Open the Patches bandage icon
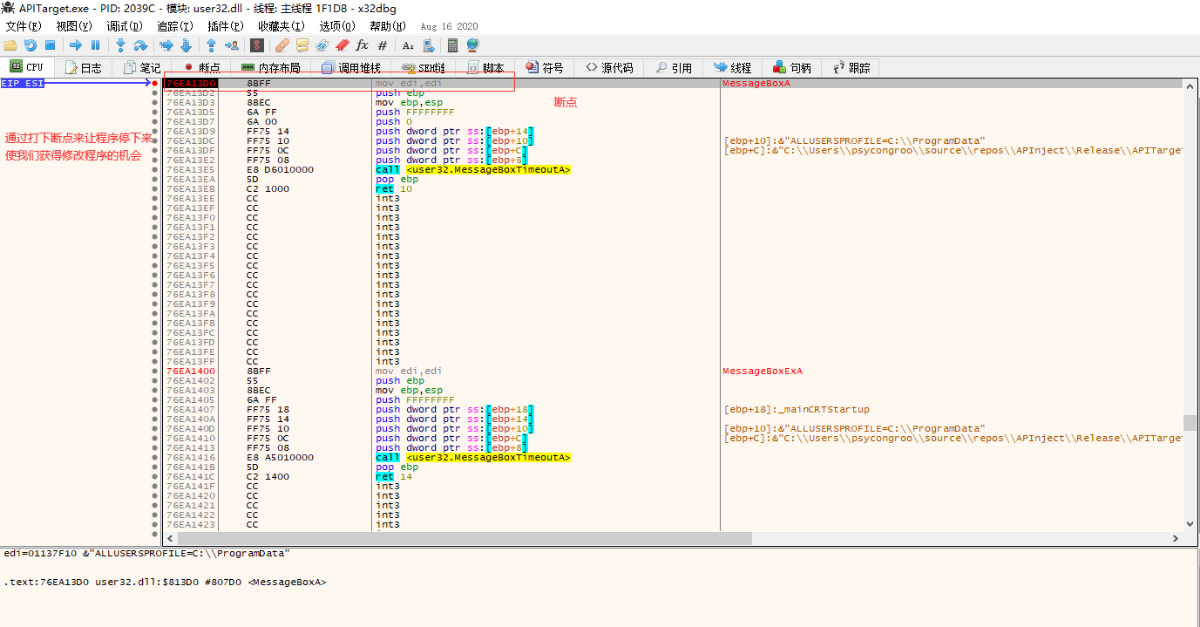 tap(282, 45)
